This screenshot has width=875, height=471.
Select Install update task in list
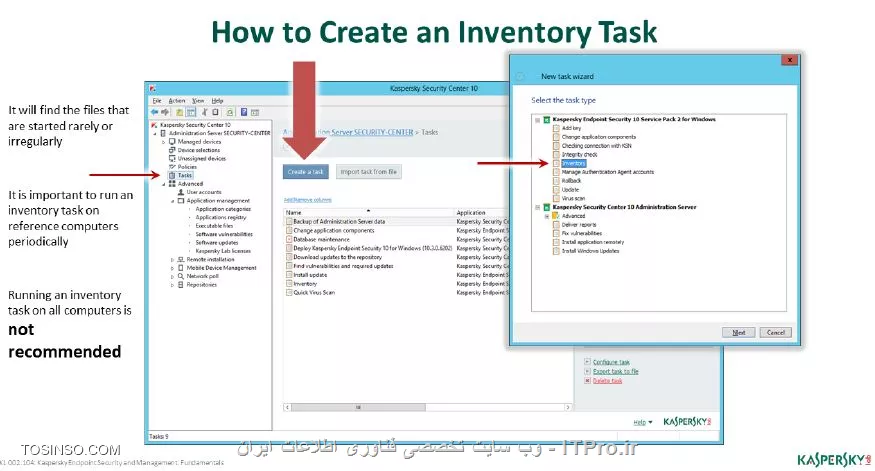click(x=310, y=275)
